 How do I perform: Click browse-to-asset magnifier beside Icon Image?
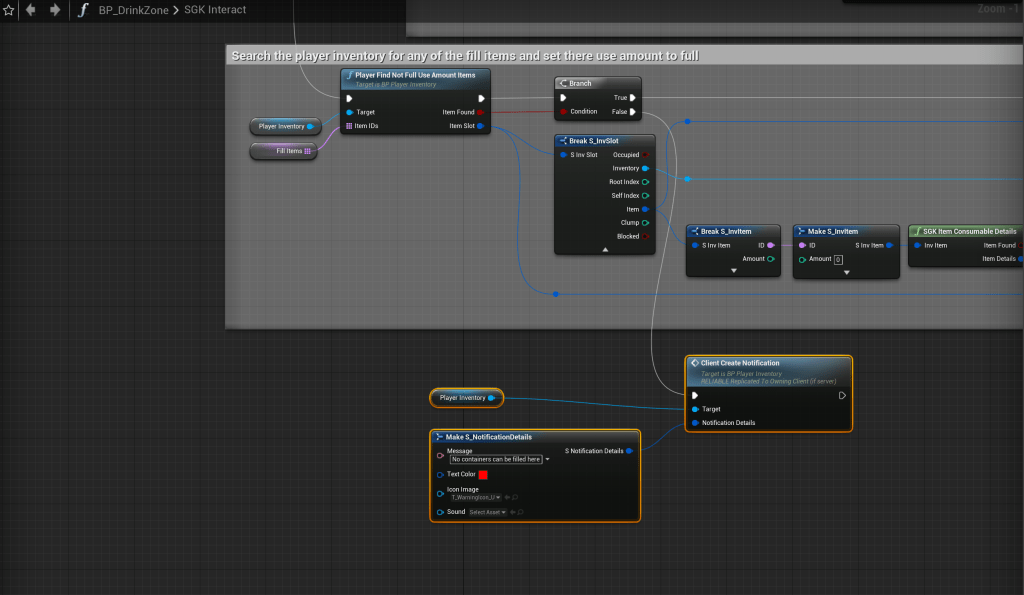click(x=515, y=497)
